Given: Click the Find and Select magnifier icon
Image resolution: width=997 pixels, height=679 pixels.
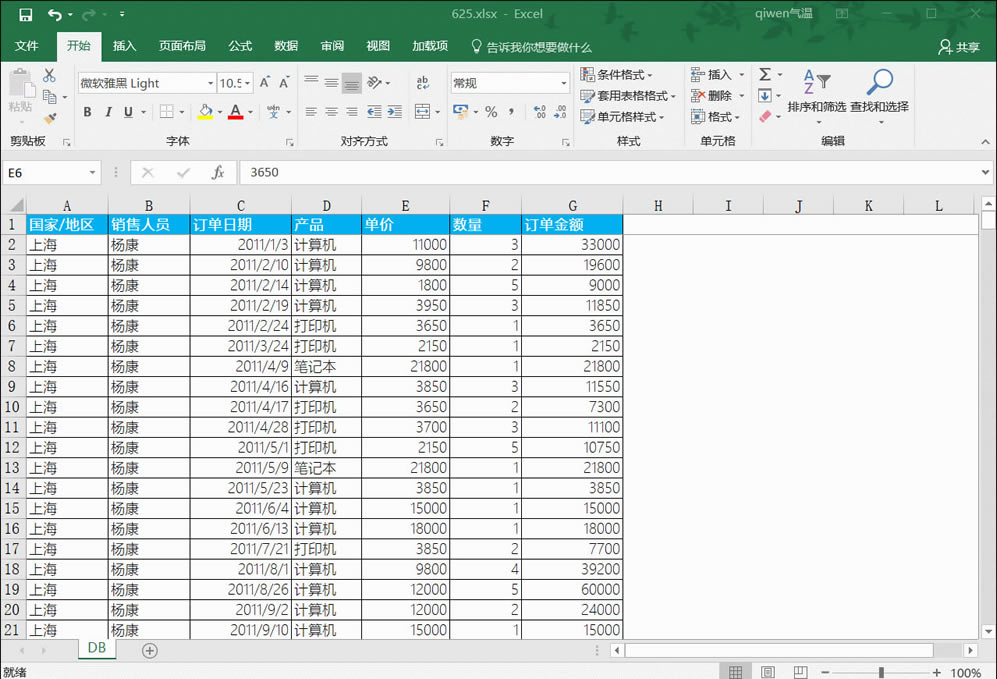Looking at the screenshot, I should [x=879, y=83].
